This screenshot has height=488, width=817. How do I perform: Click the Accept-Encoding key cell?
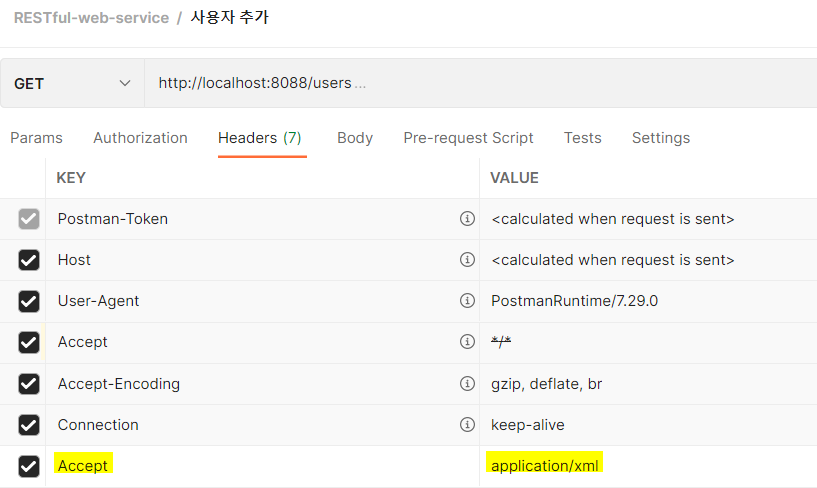262,384
